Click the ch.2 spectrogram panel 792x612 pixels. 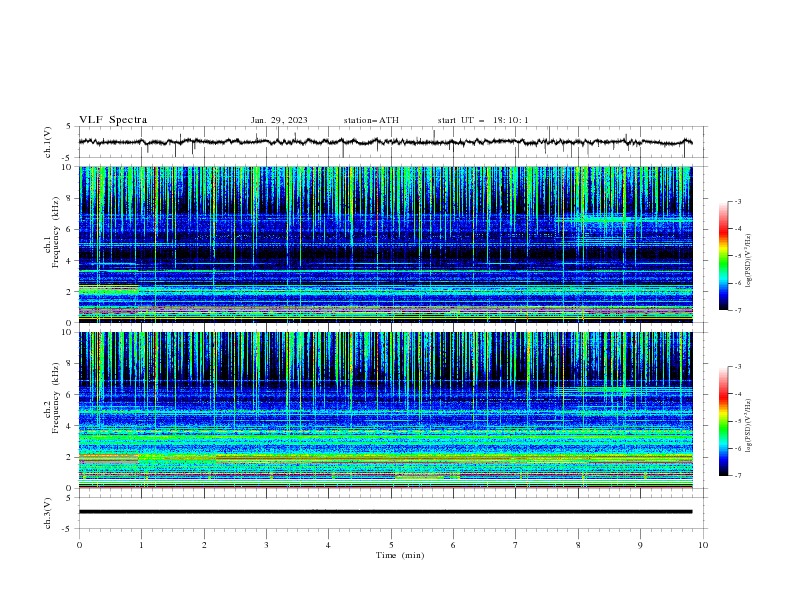(x=385, y=410)
